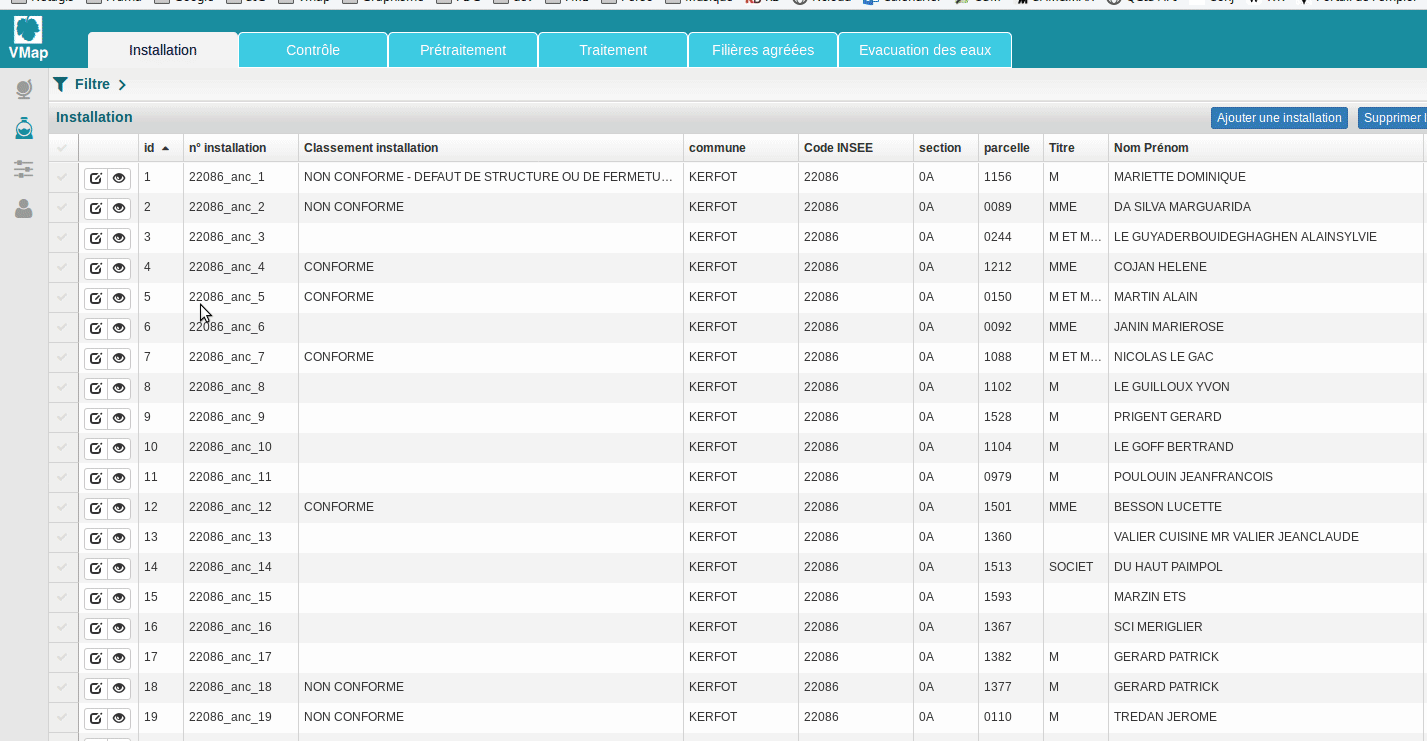
Task: Click the funnel Filtre icon
Action: [x=61, y=84]
